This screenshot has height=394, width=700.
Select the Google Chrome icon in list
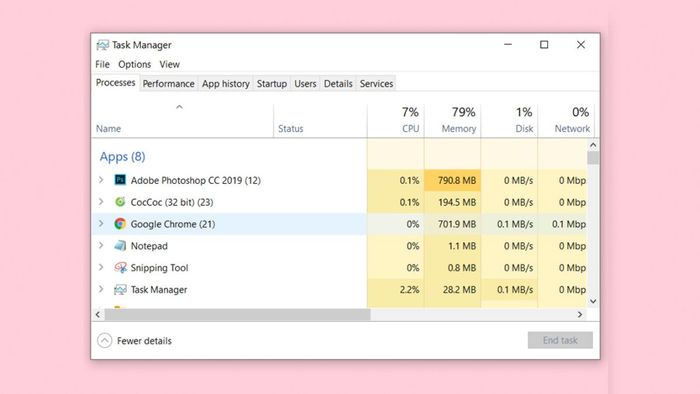tap(120, 224)
